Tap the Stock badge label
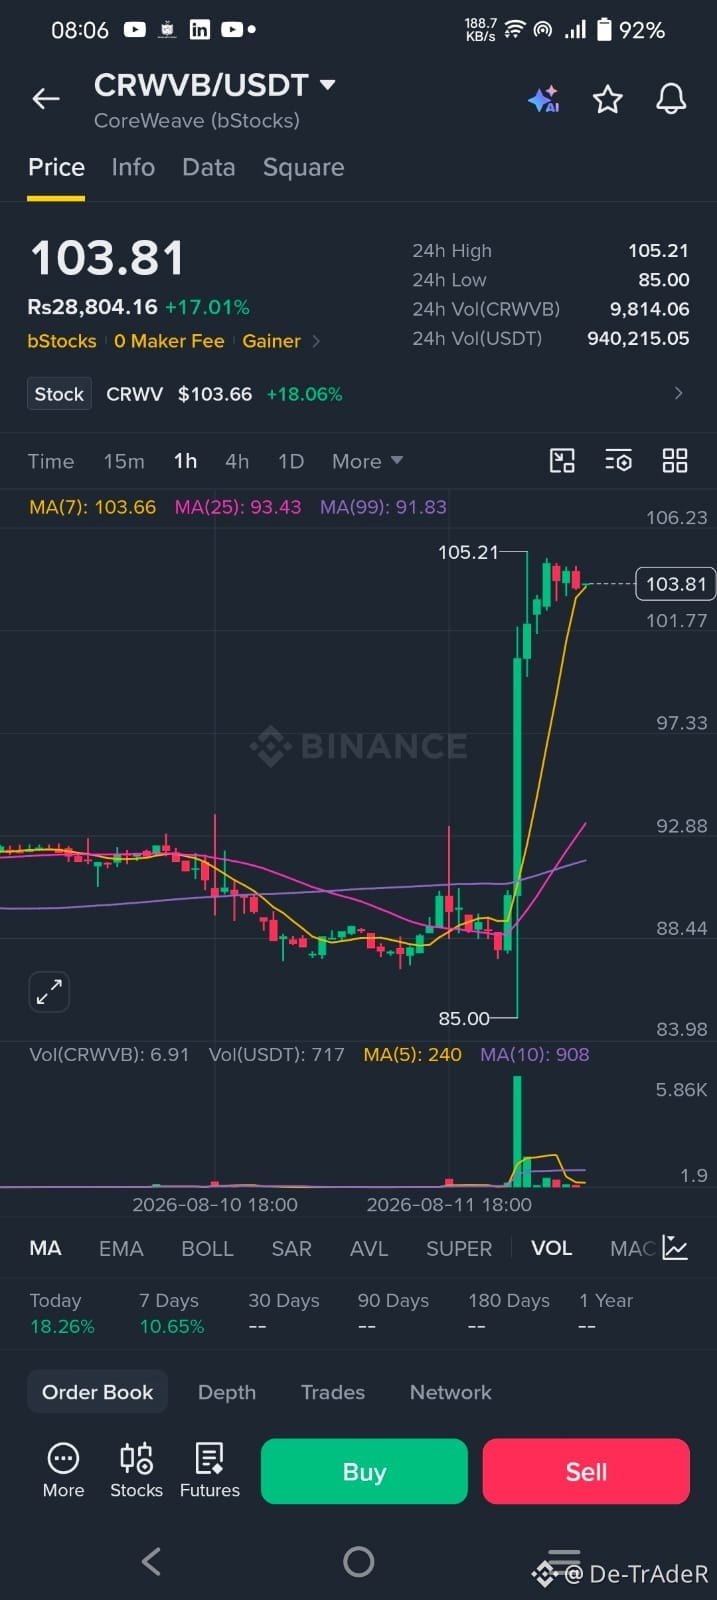This screenshot has height=1600, width=717. [59, 394]
